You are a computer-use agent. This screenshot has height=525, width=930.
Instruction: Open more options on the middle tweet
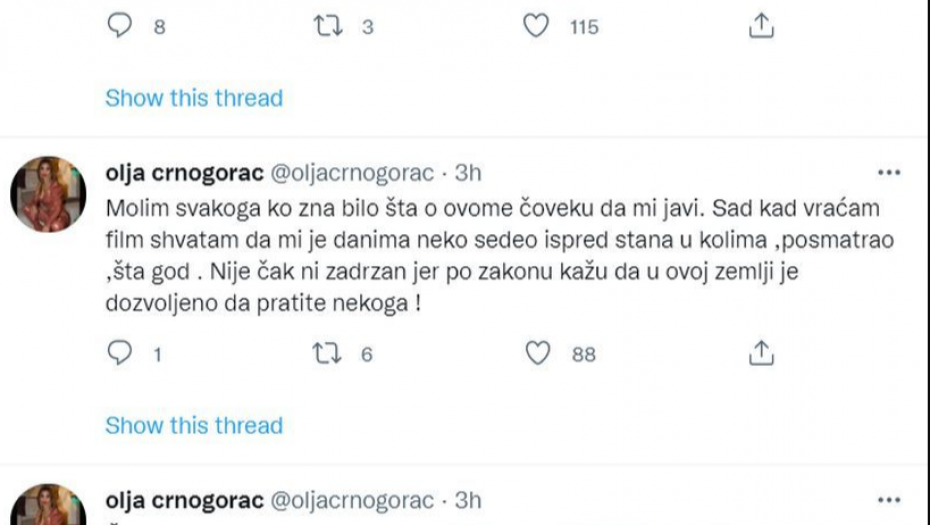coord(888,173)
